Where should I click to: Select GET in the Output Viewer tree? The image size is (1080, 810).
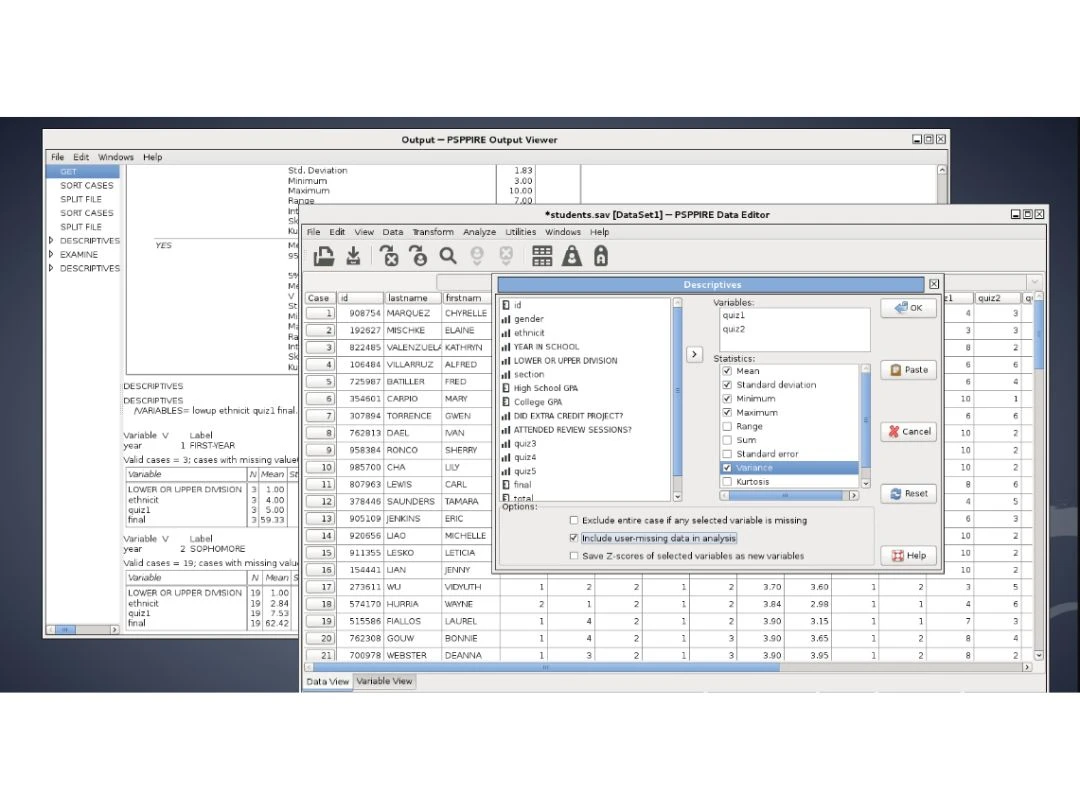point(83,172)
